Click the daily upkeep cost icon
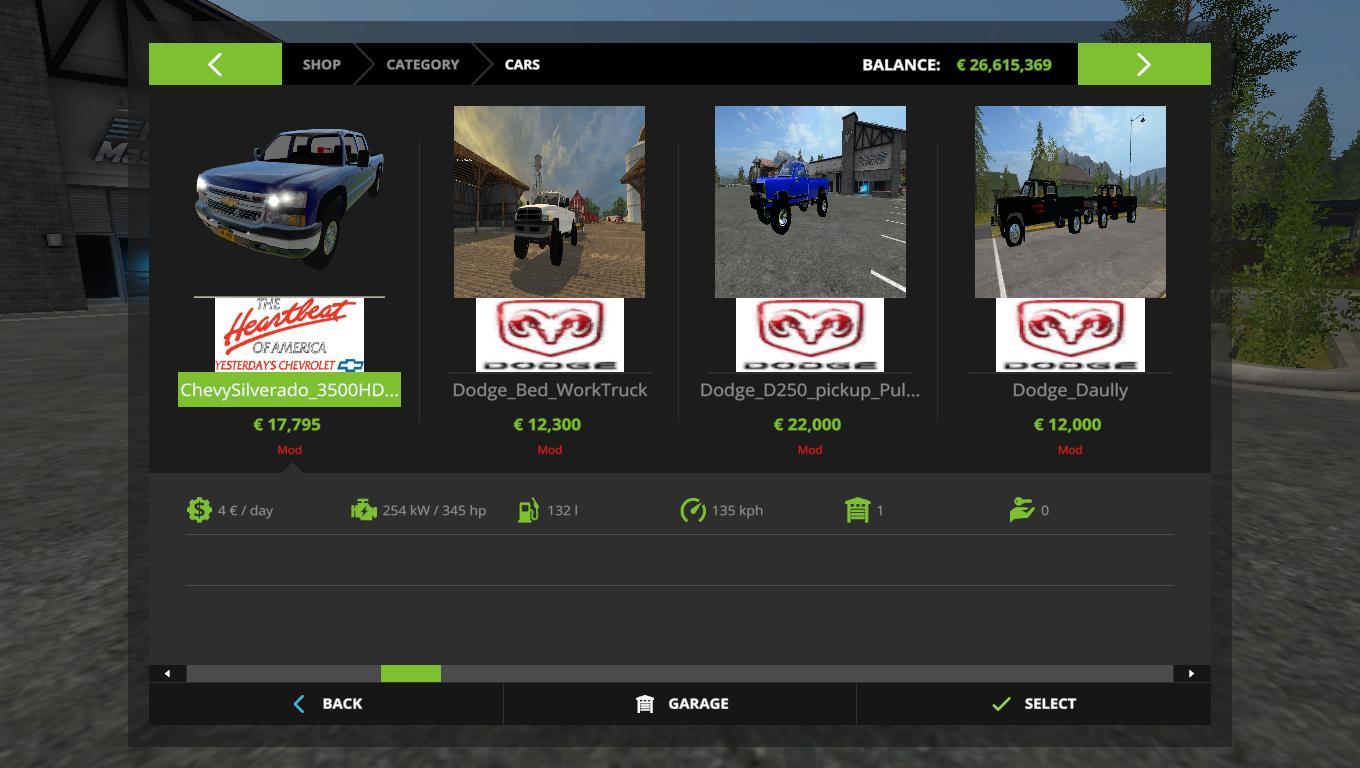The height and width of the screenshot is (768, 1360). (x=199, y=510)
